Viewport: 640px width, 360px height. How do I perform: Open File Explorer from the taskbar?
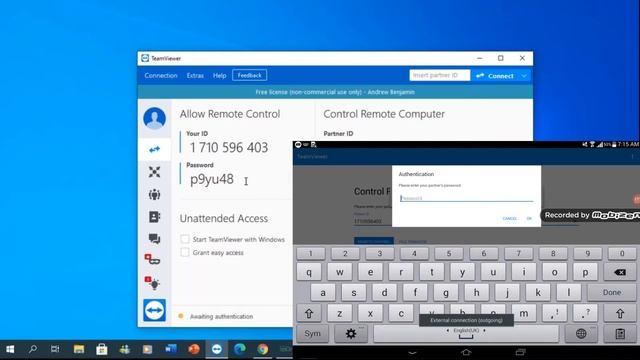(x=78, y=349)
